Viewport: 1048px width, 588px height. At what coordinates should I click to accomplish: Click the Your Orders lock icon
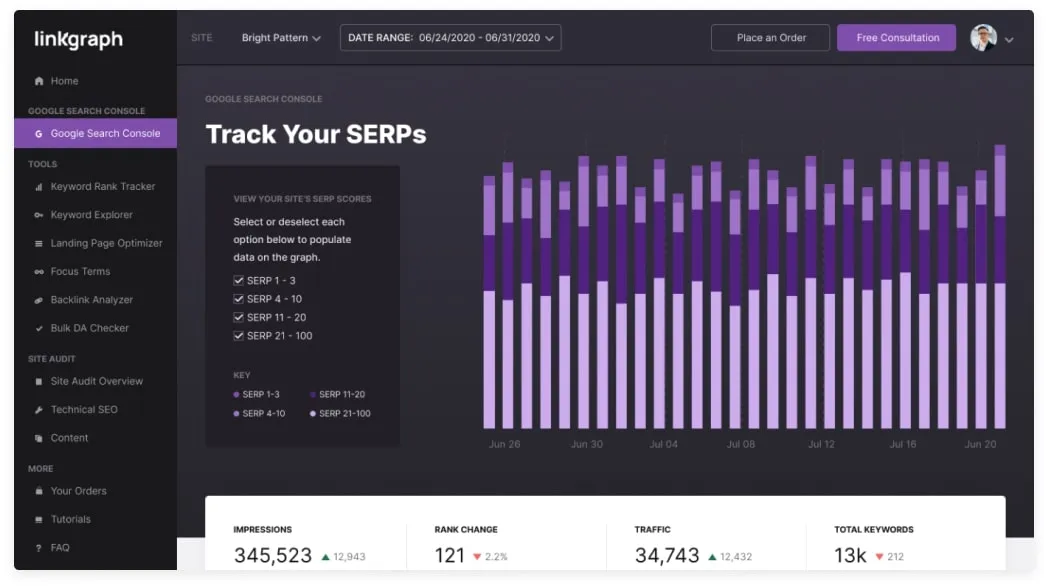(39, 491)
